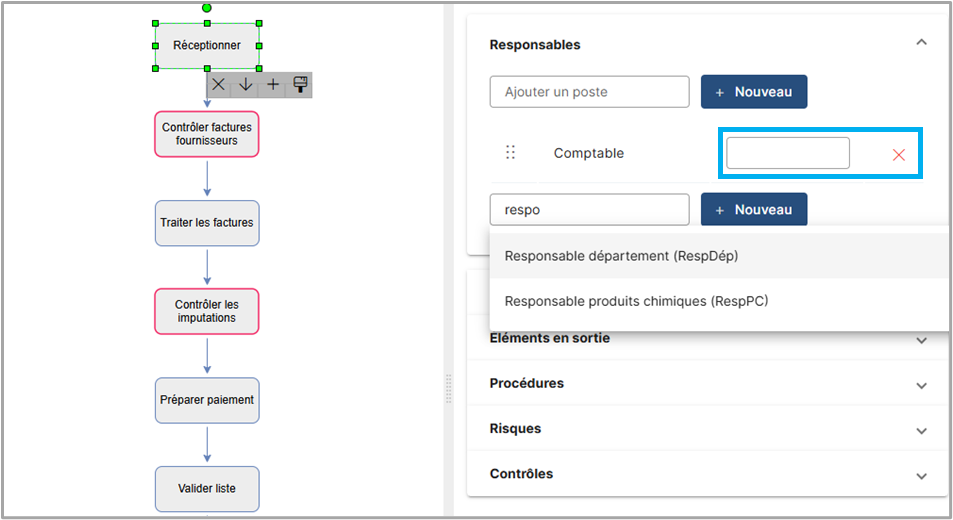Image resolution: width=953 pixels, height=520 pixels.
Task: Click the panel splitter grip handle
Action: pos(448,387)
